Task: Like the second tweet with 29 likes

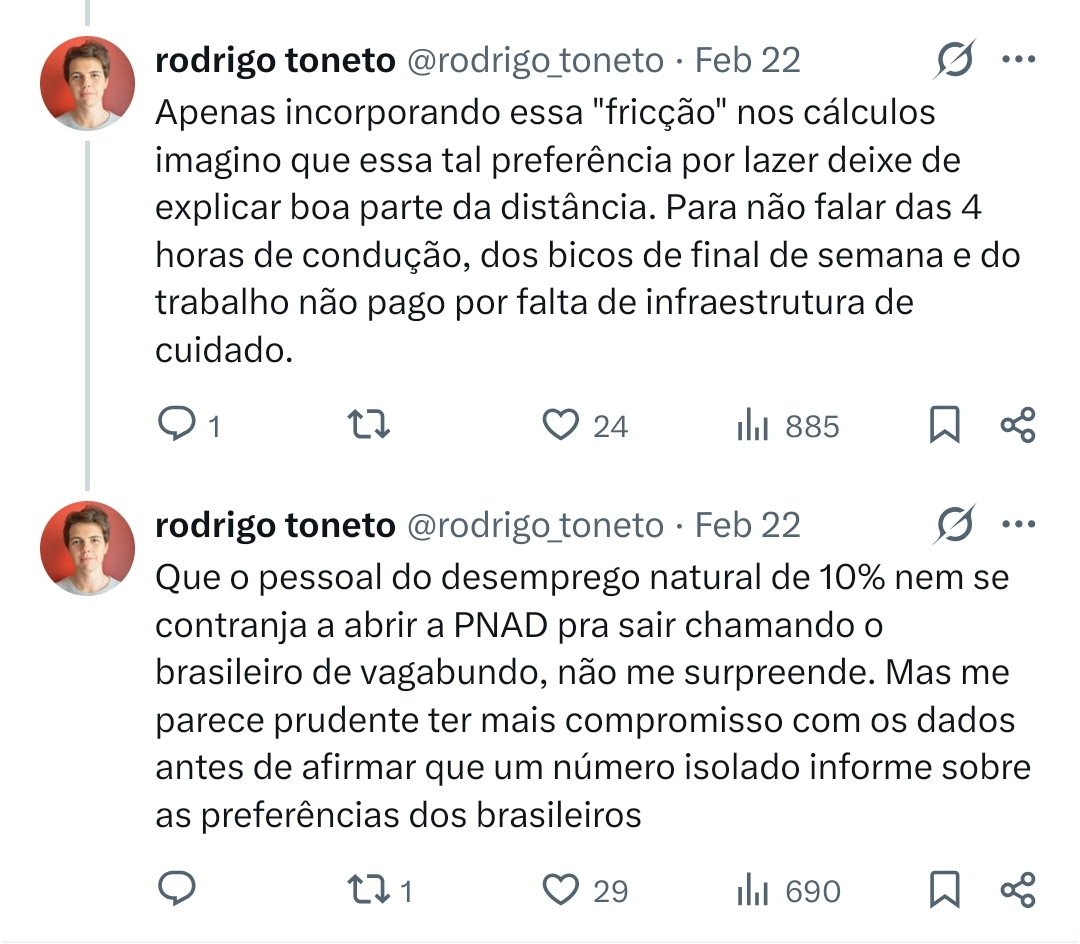Action: tap(561, 889)
